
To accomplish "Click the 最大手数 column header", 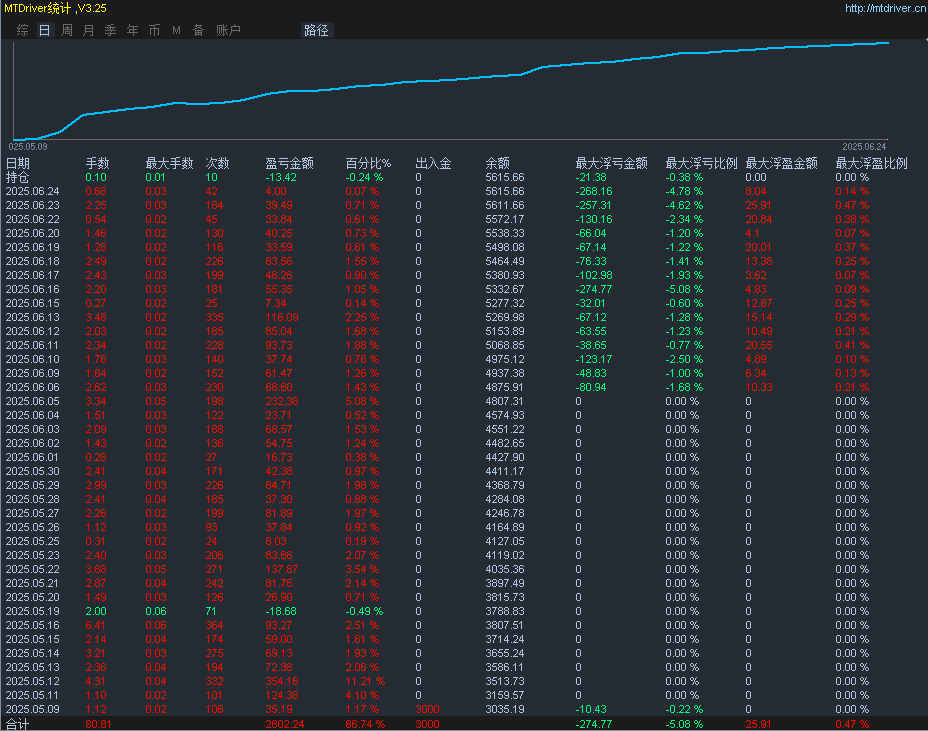I will click(169, 163).
